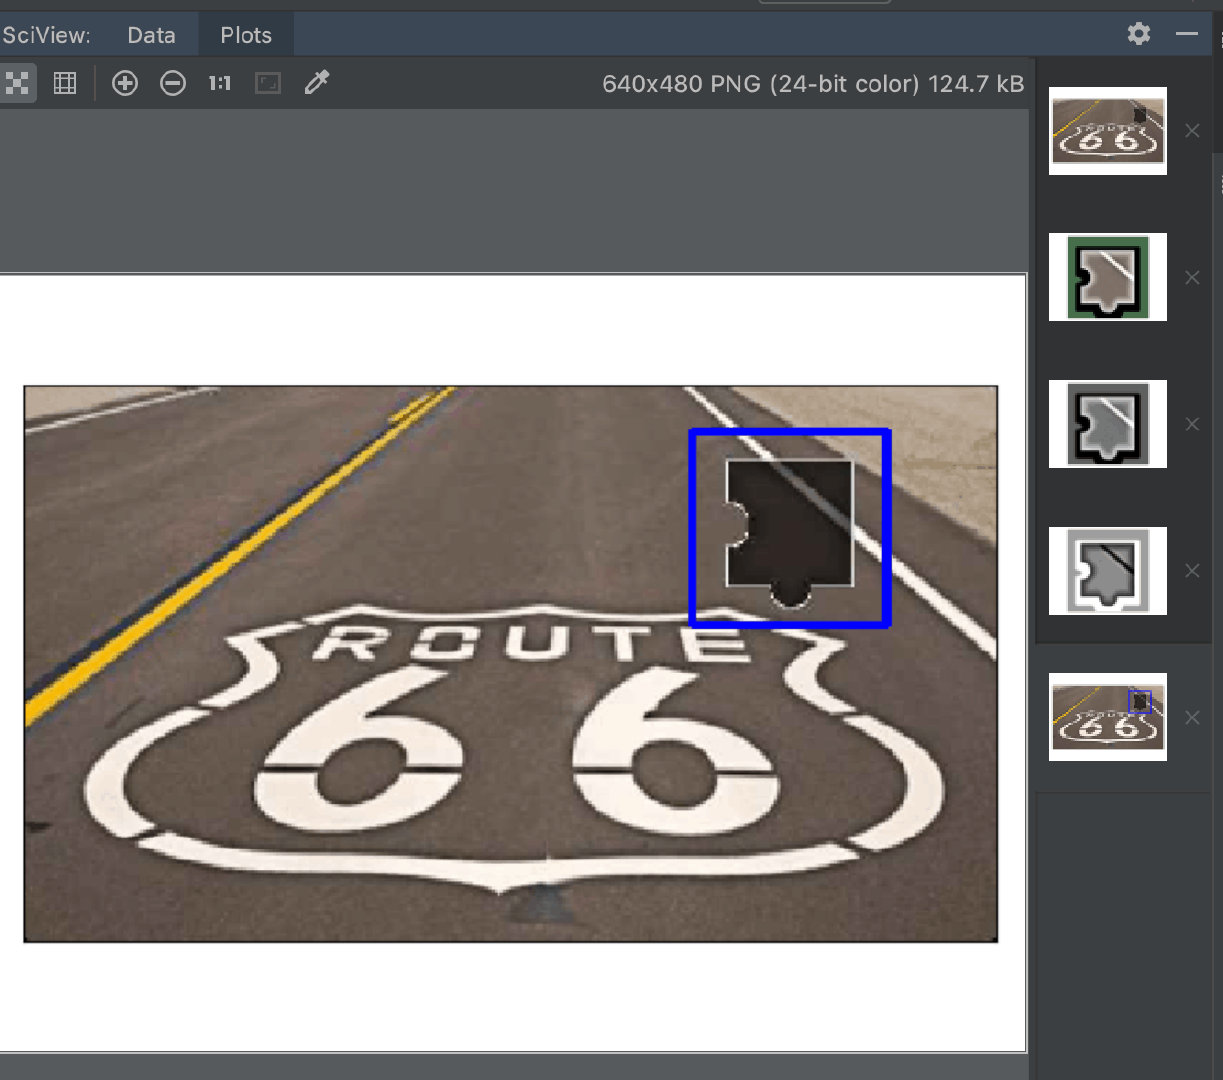Viewport: 1223px width, 1080px height.
Task: Switch to the Plots tab
Action: tap(246, 35)
